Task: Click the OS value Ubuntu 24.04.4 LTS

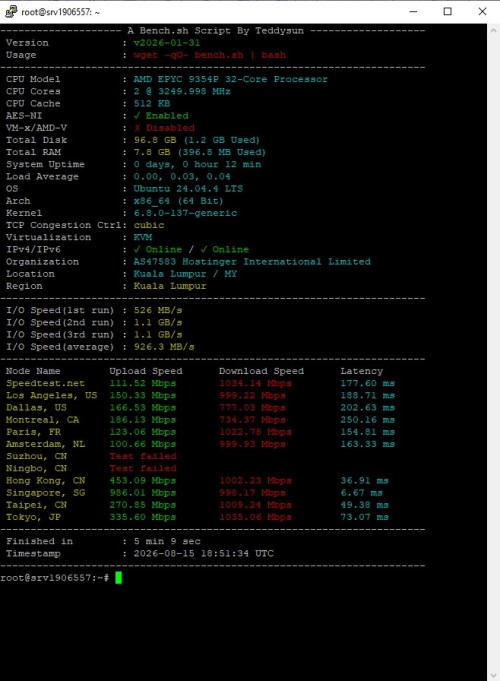Action: 188,188
